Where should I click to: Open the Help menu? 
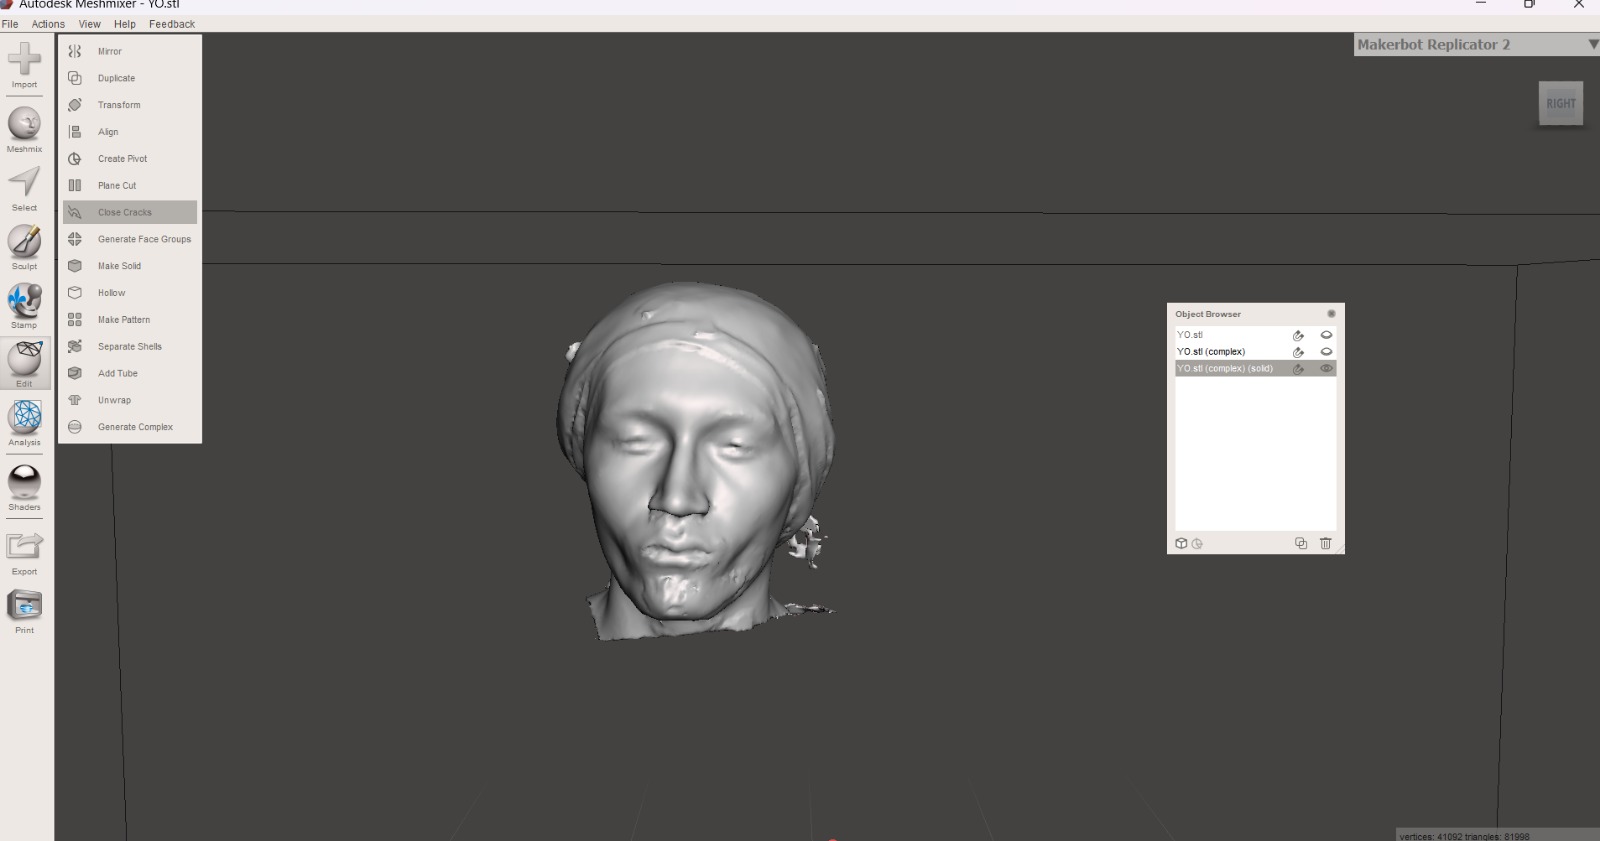tap(125, 24)
